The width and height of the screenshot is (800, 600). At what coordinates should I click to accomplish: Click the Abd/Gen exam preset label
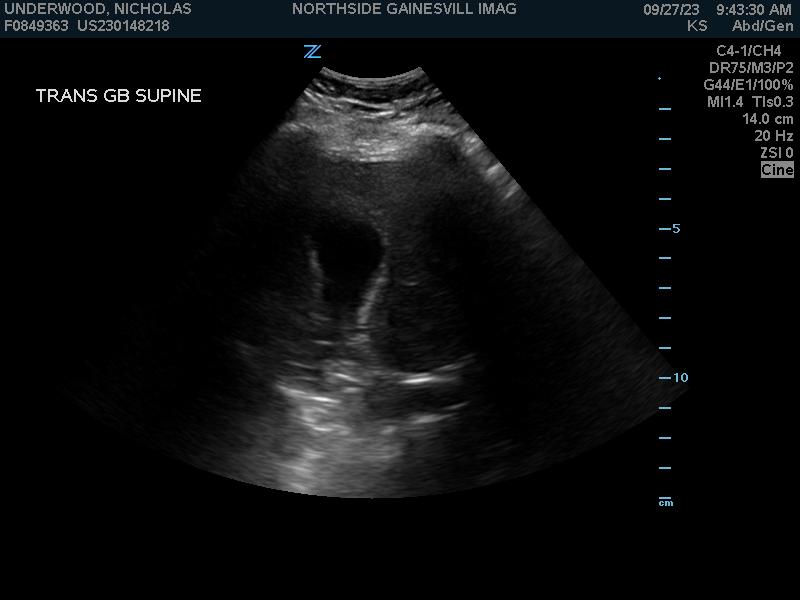(762, 26)
